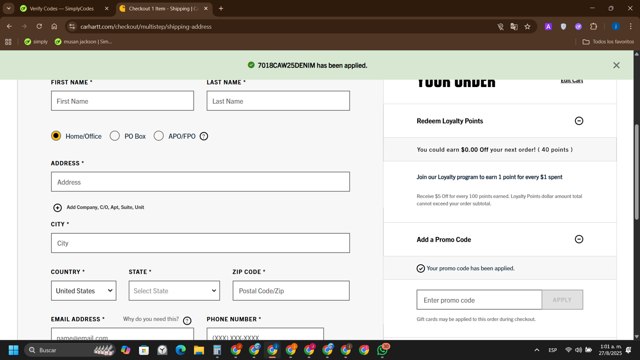This screenshot has height=360, width=640.
Task: Open the browser extensions puzzle icon
Action: pyautogui.click(x=593, y=27)
